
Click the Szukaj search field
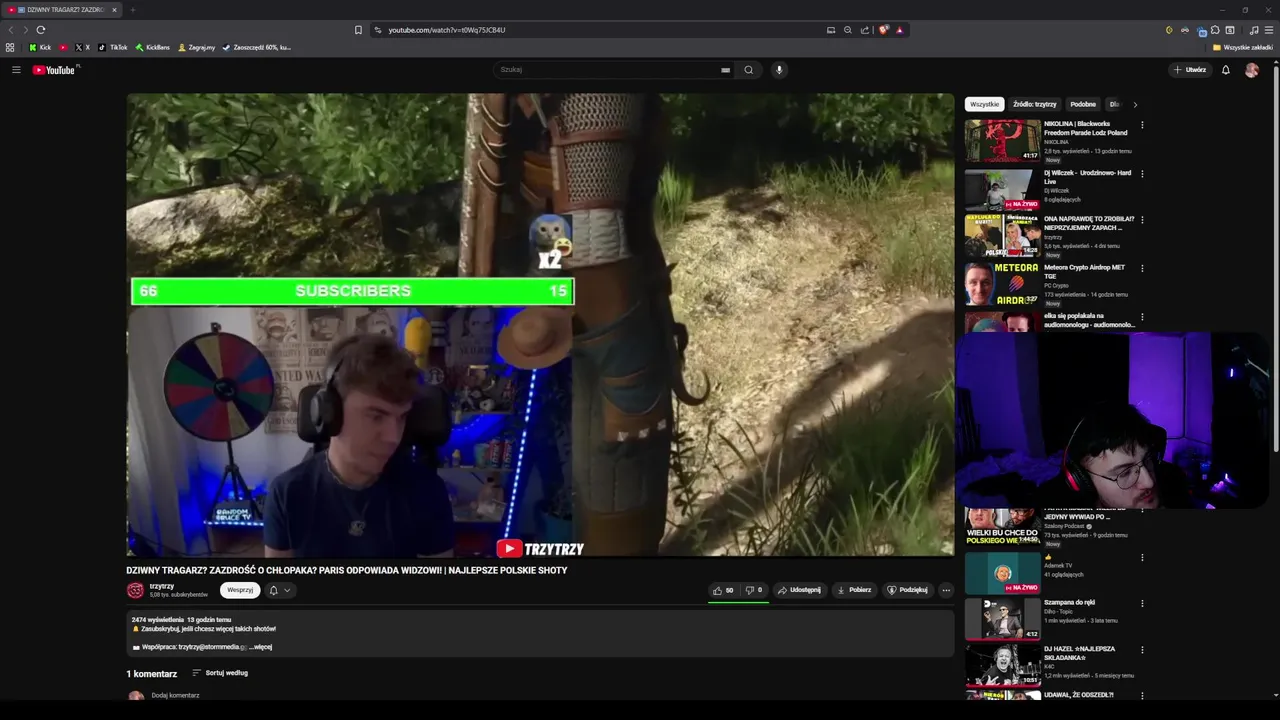[x=608, y=70]
